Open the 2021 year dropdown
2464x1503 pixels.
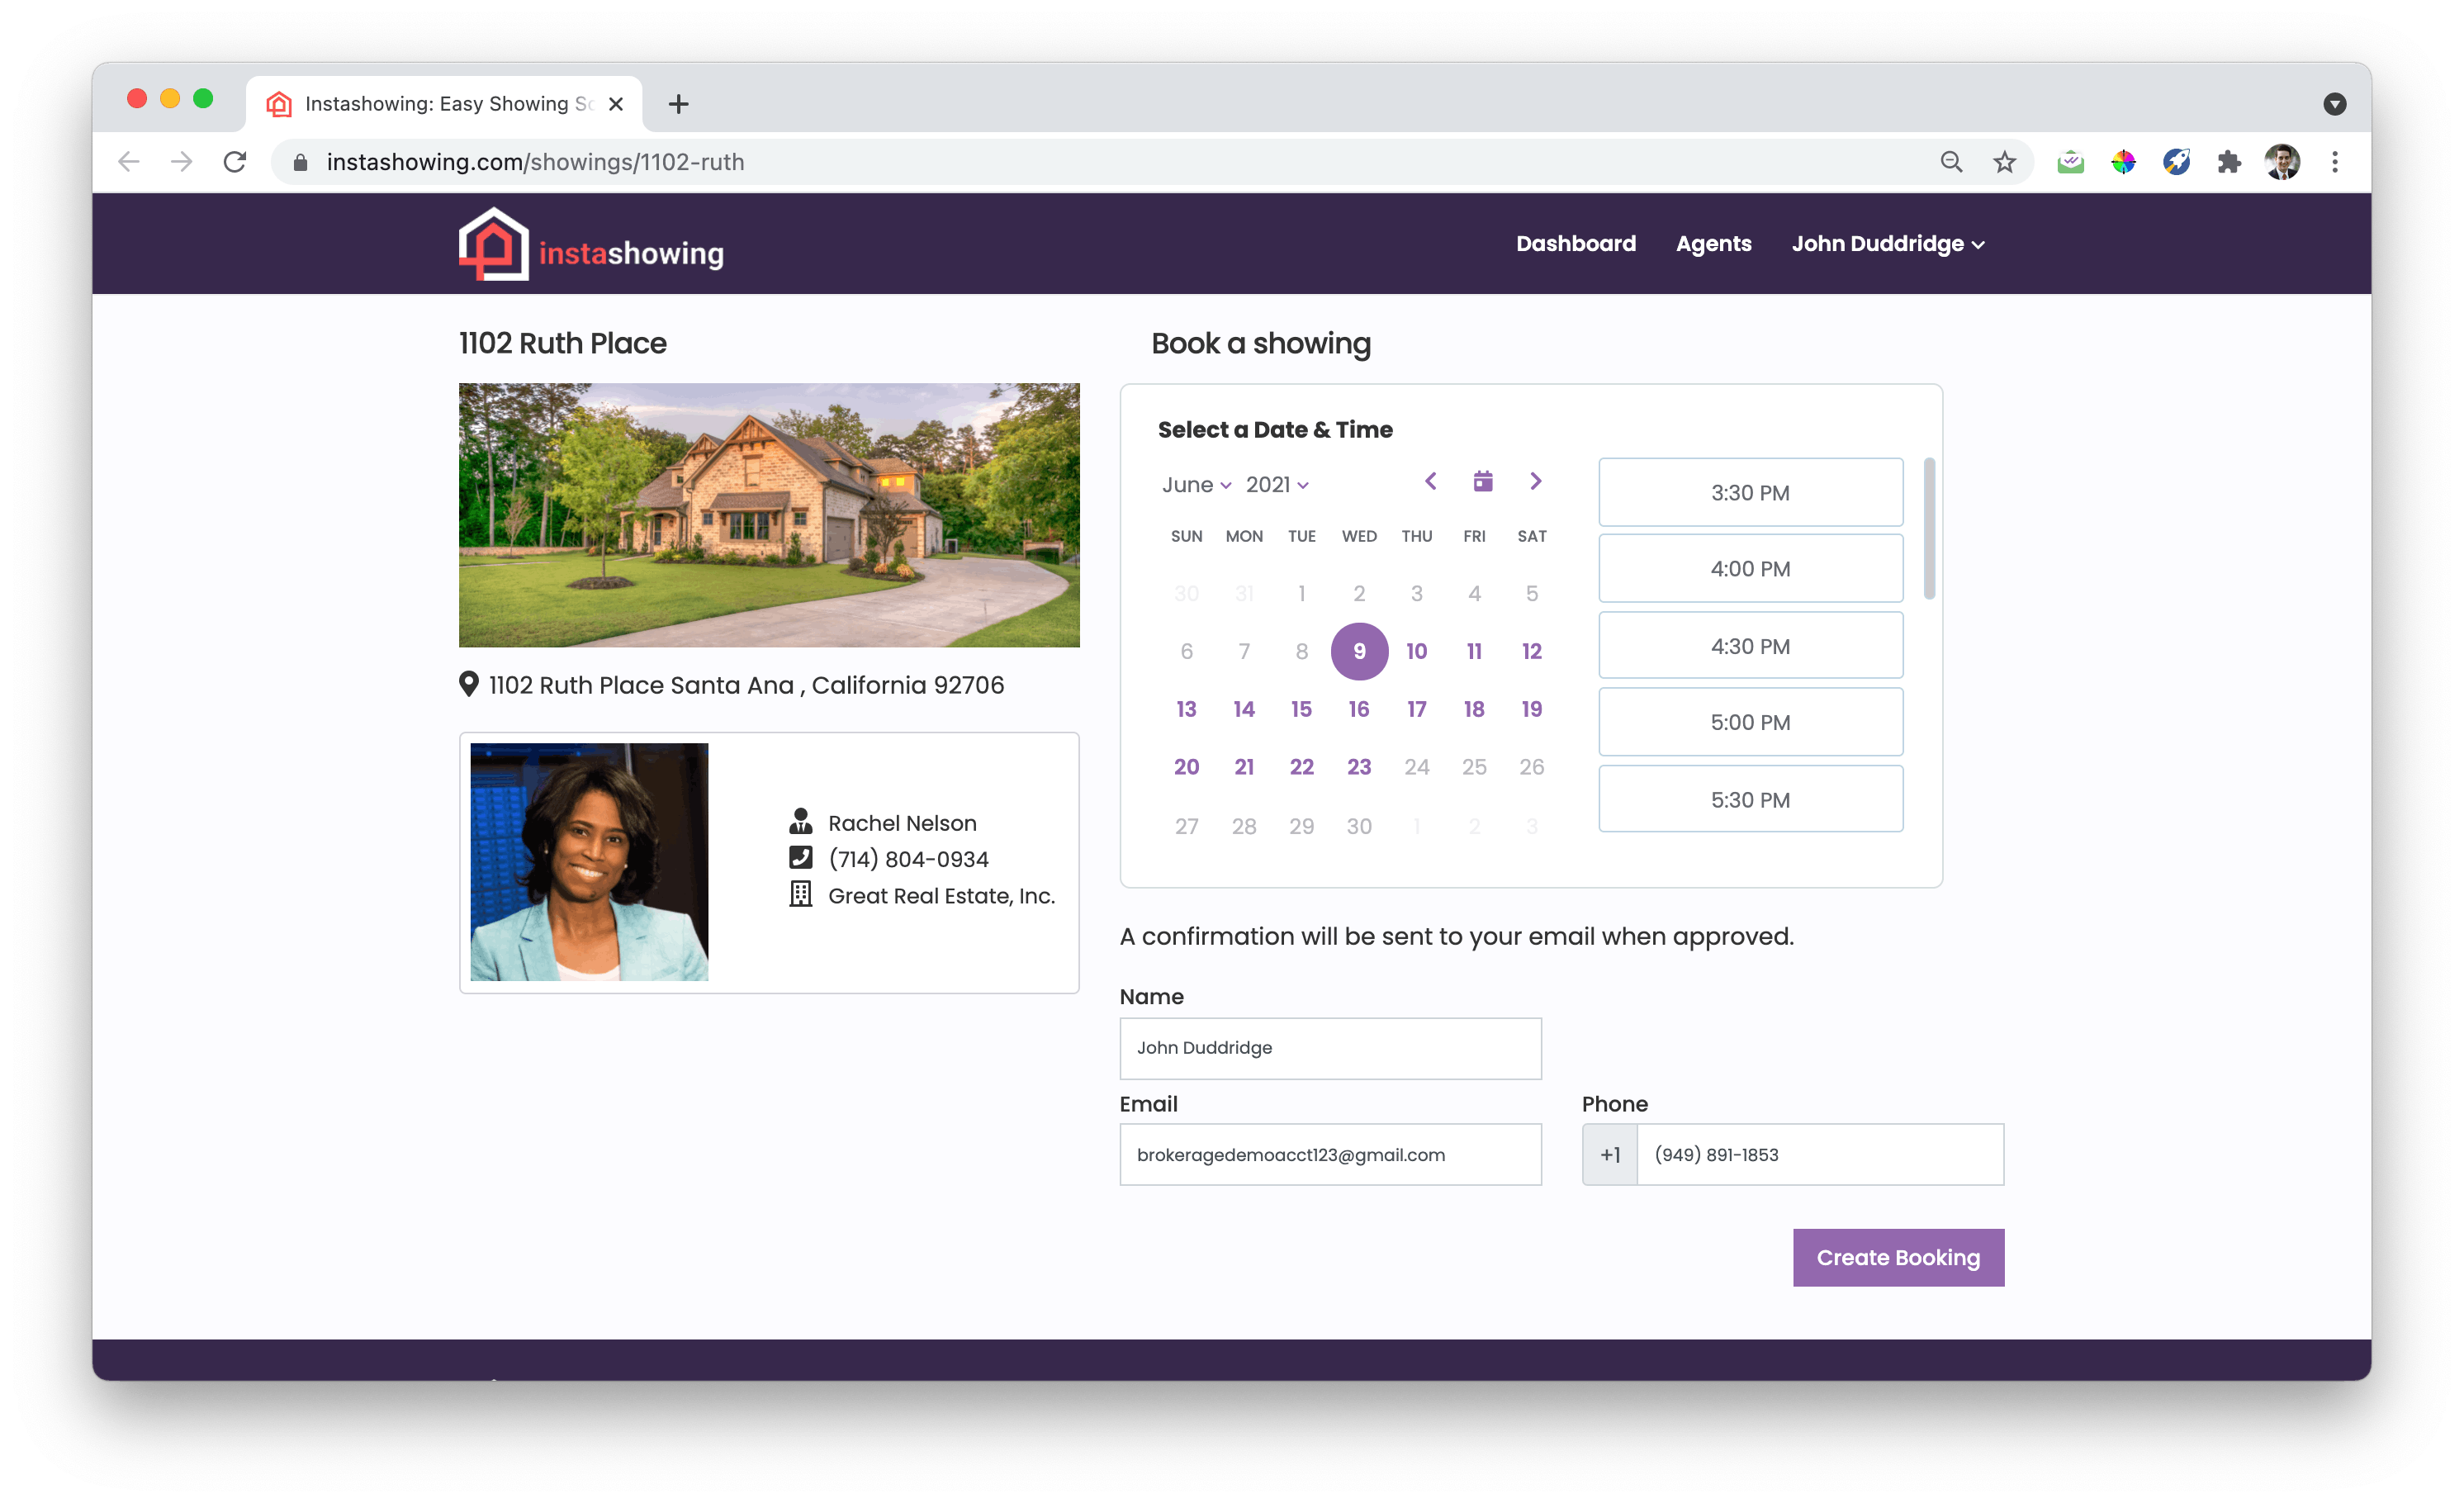[1276, 485]
